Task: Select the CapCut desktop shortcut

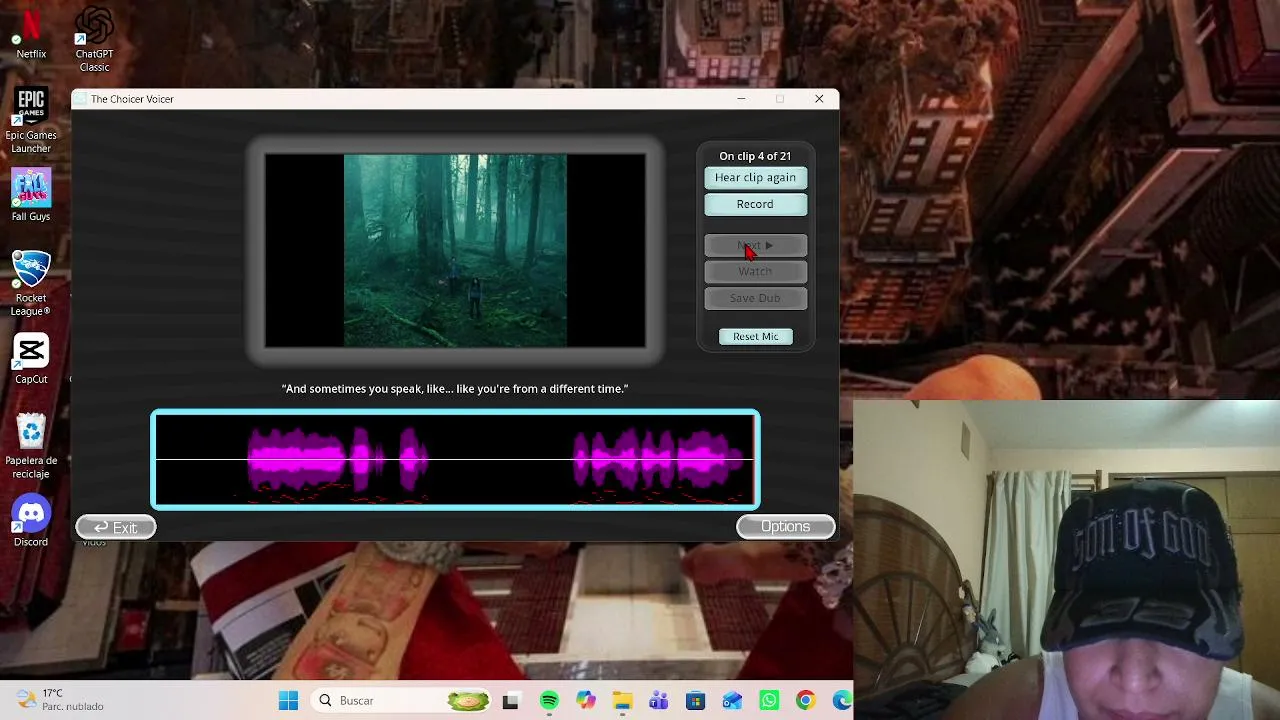Action: tap(31, 360)
